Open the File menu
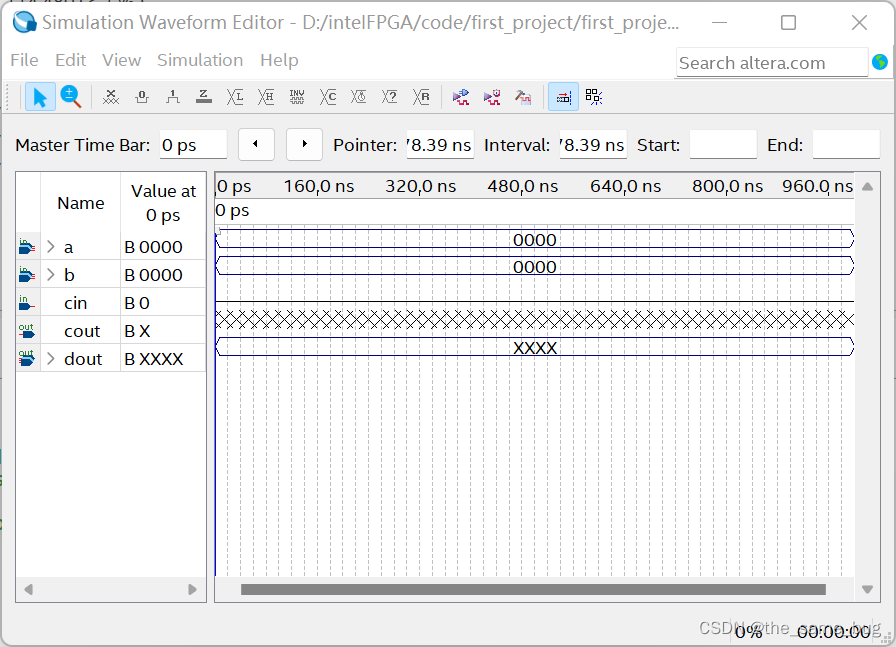The height and width of the screenshot is (647, 896). (25, 60)
